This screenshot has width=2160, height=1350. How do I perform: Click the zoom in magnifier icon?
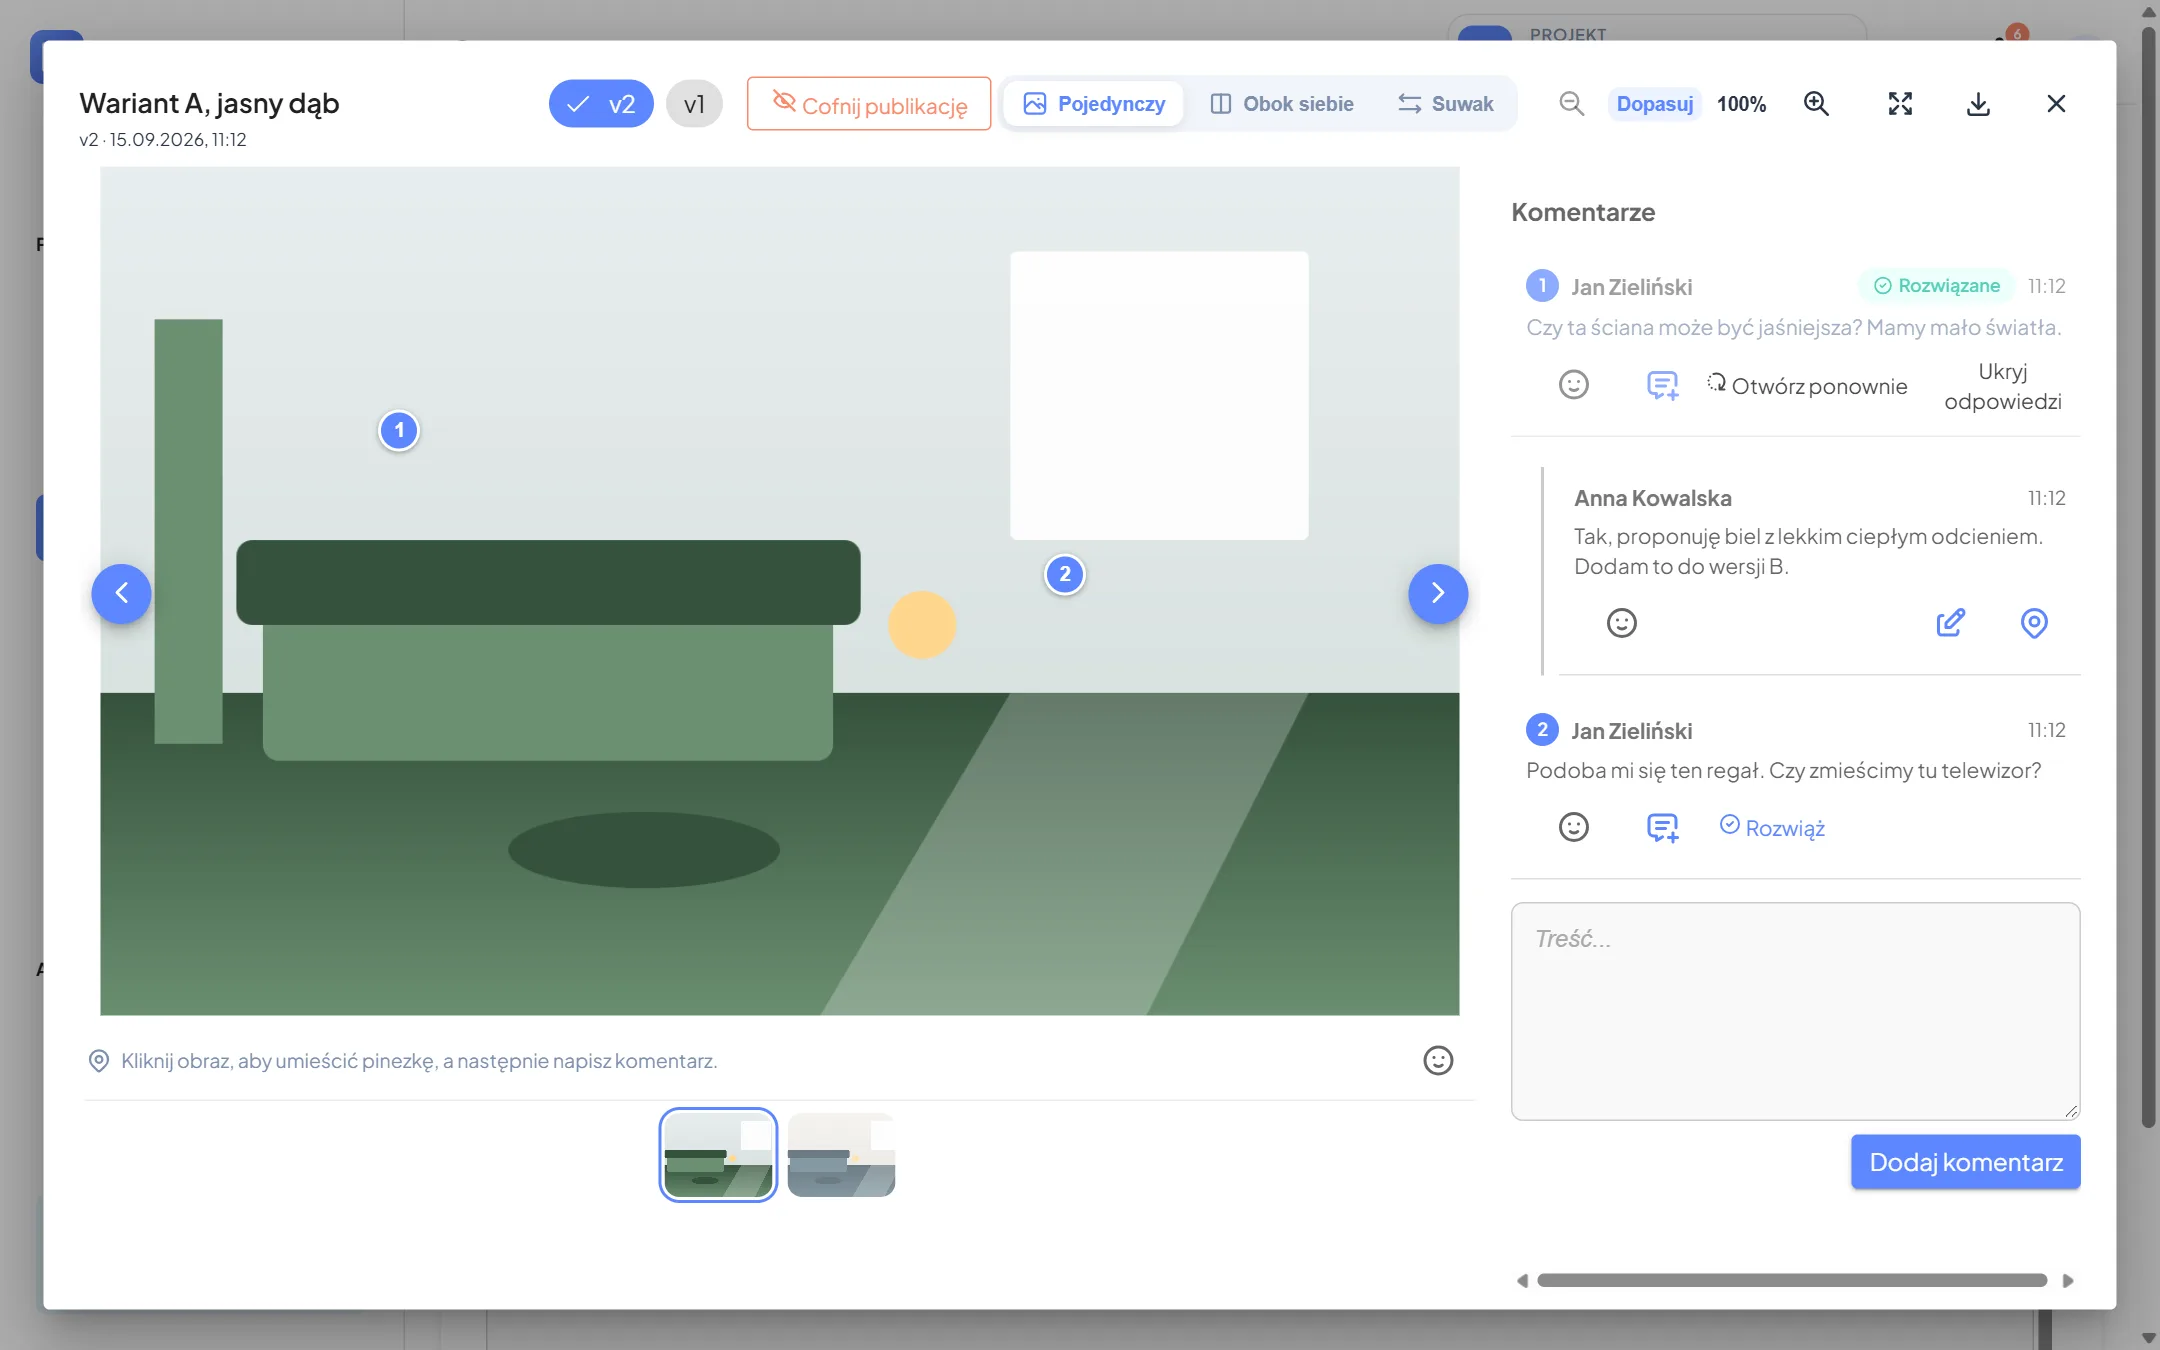coord(1816,104)
